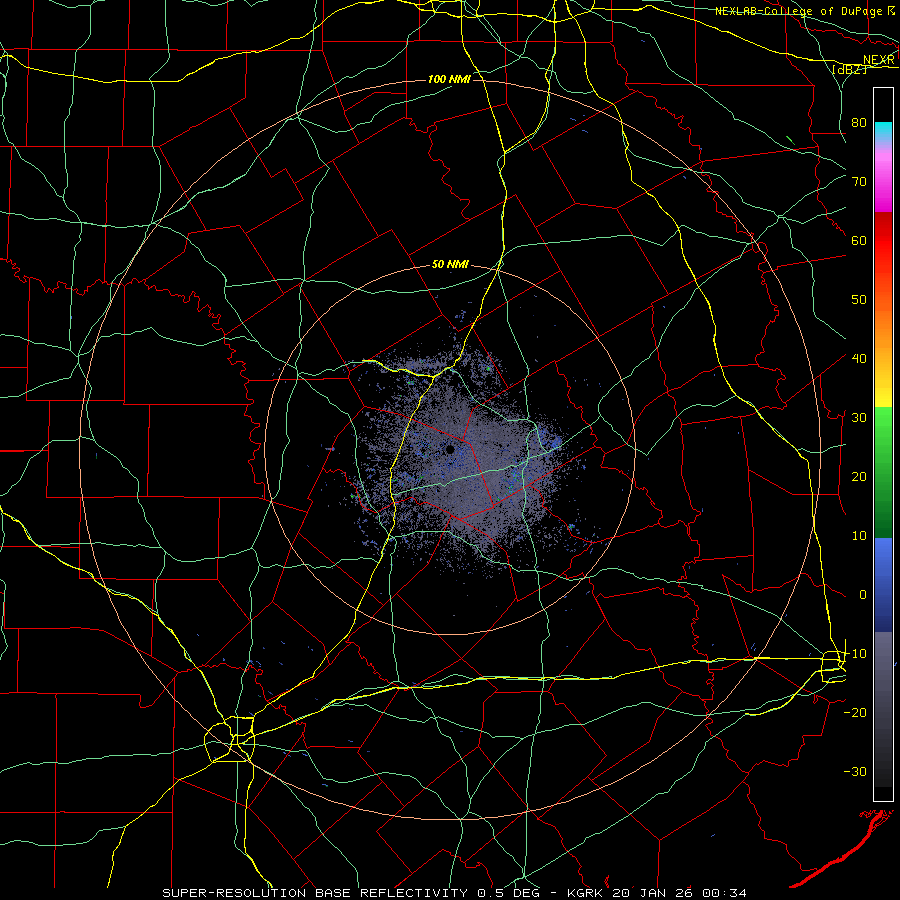Click the Super-Resolution Base Reflectivity caption text
Image resolution: width=900 pixels, height=900 pixels.
coord(455,893)
